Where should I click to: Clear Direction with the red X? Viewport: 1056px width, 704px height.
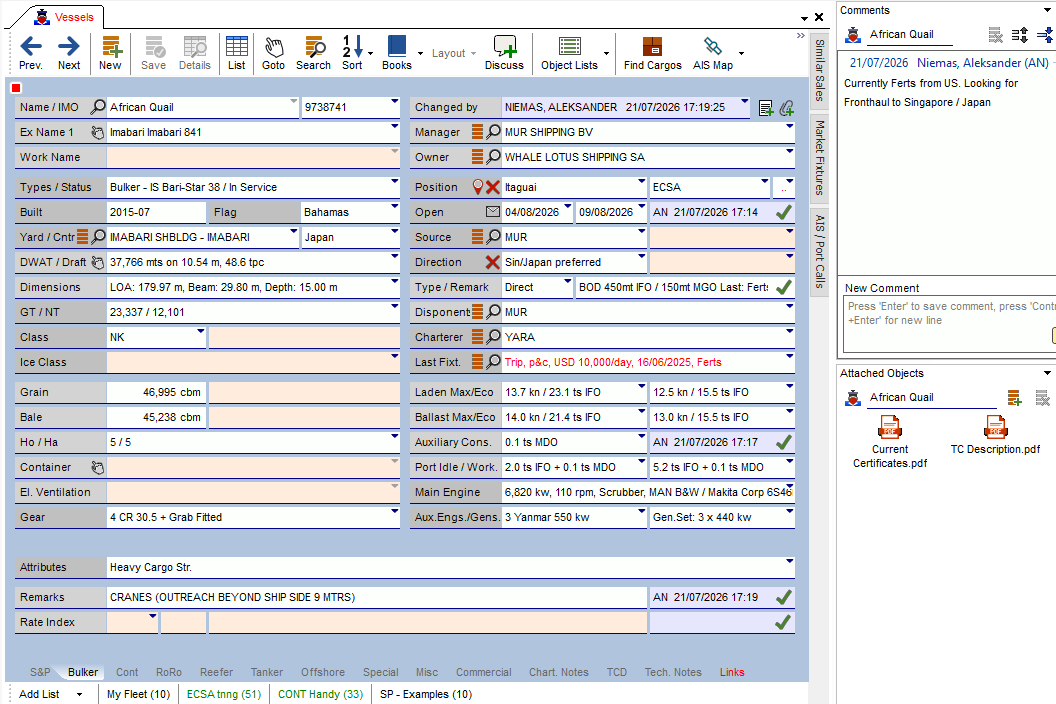tap(493, 262)
